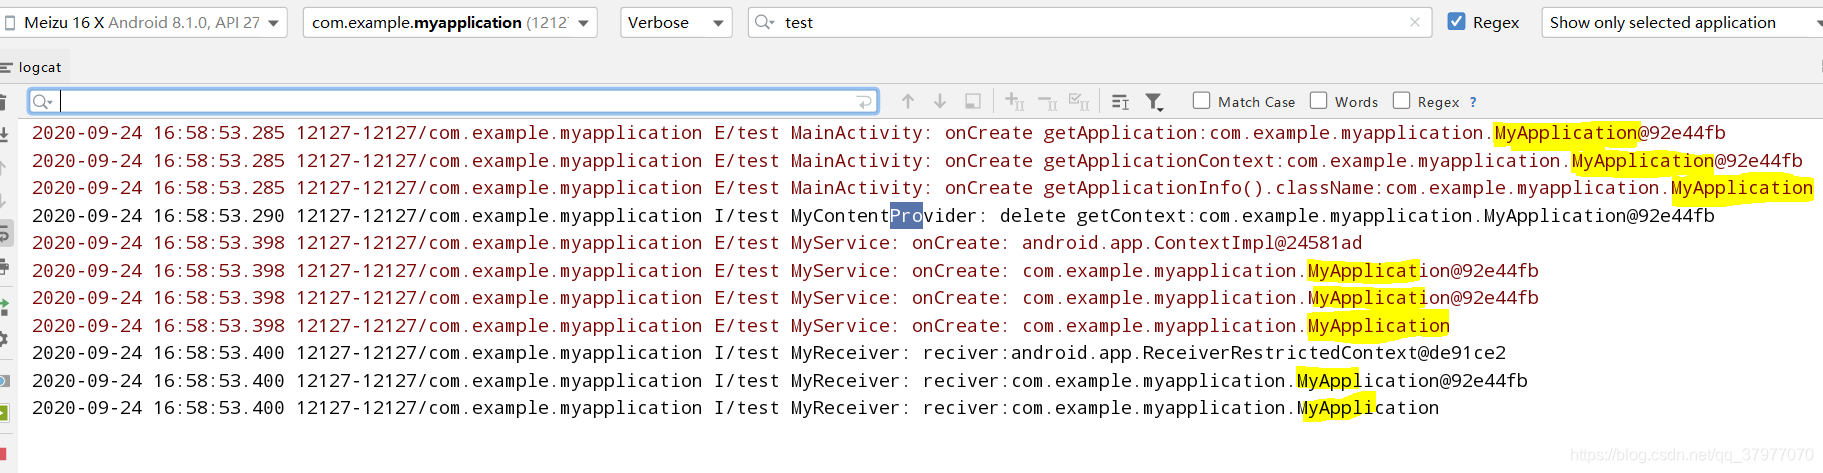Click the 'test' filter input field
The height and width of the screenshot is (473, 1823).
pos(1090,22)
